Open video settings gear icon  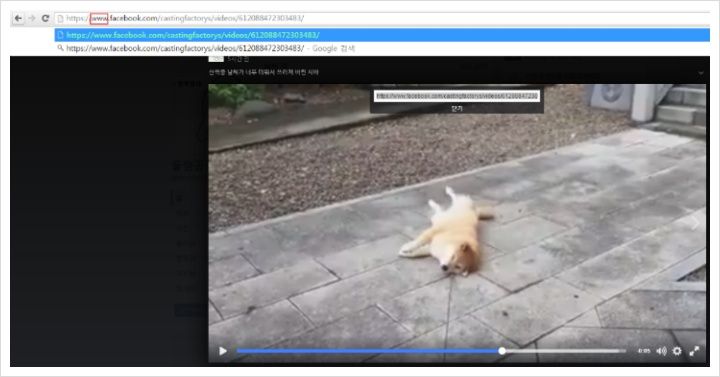677,351
